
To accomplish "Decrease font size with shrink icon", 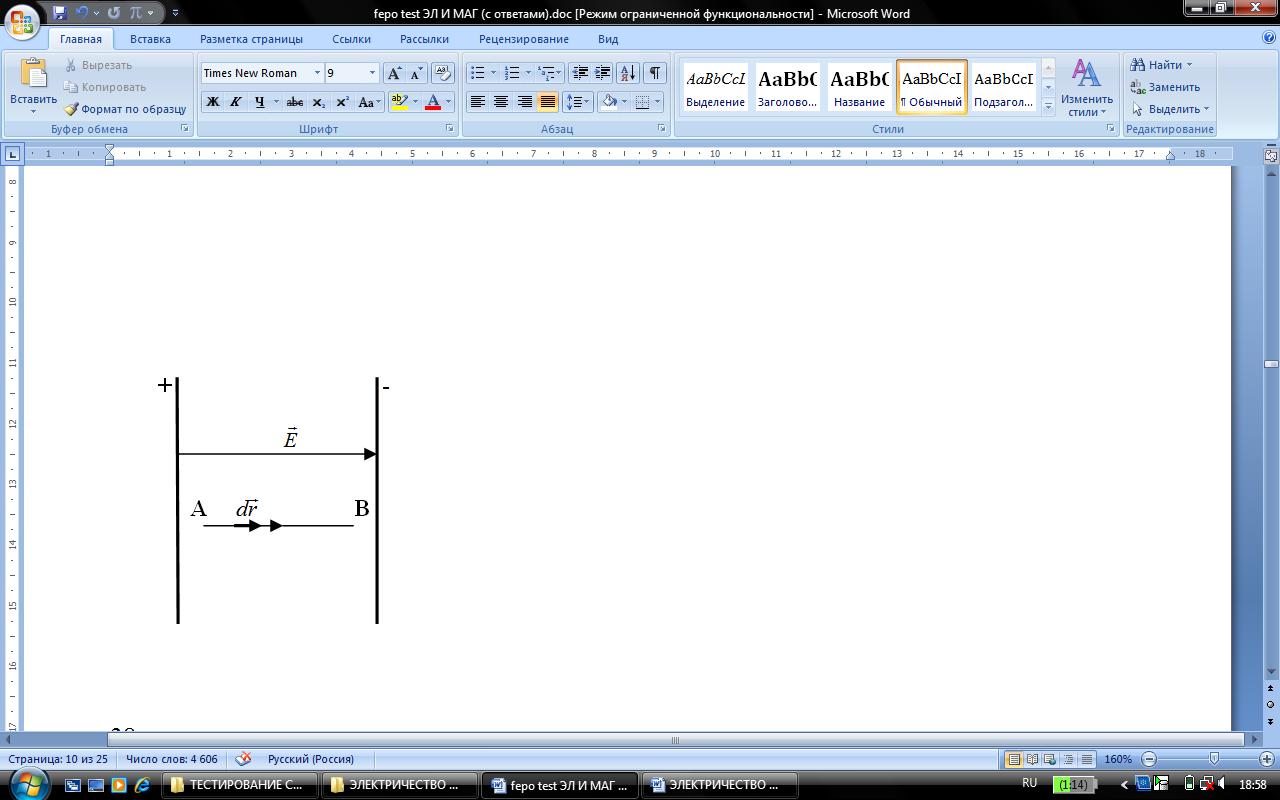I will (x=417, y=73).
